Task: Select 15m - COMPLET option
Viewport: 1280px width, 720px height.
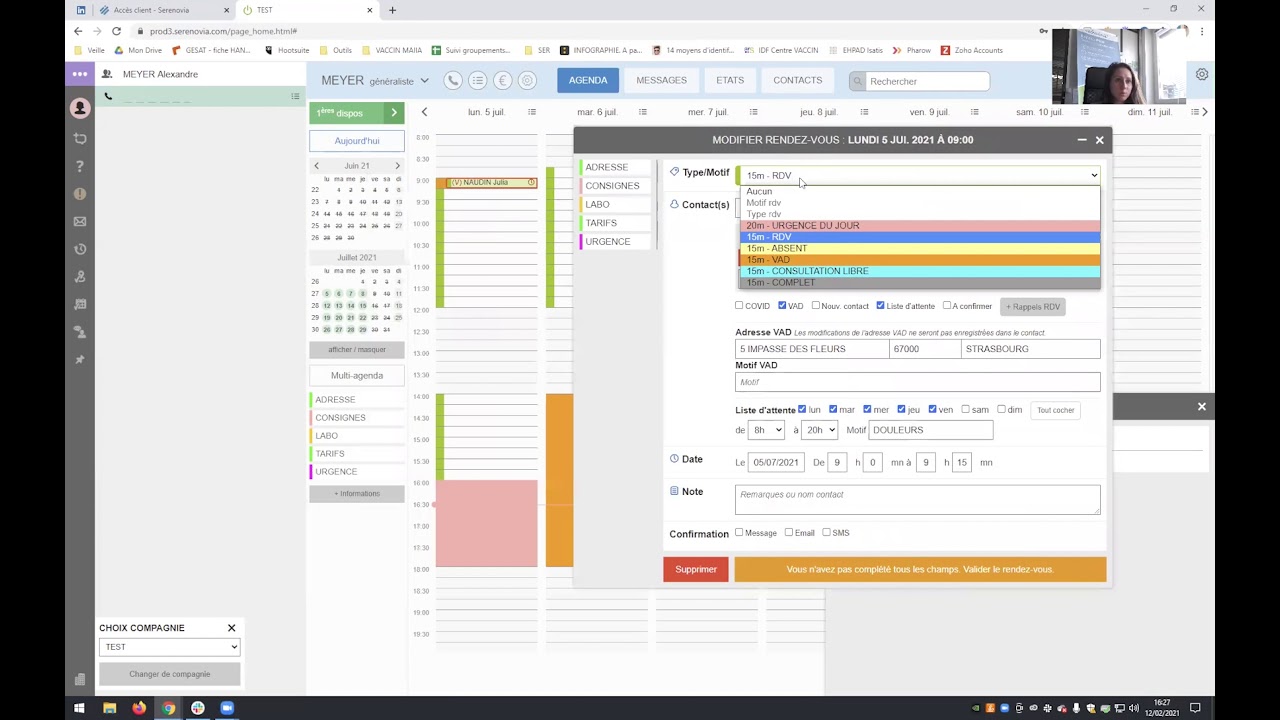Action: 920,283
